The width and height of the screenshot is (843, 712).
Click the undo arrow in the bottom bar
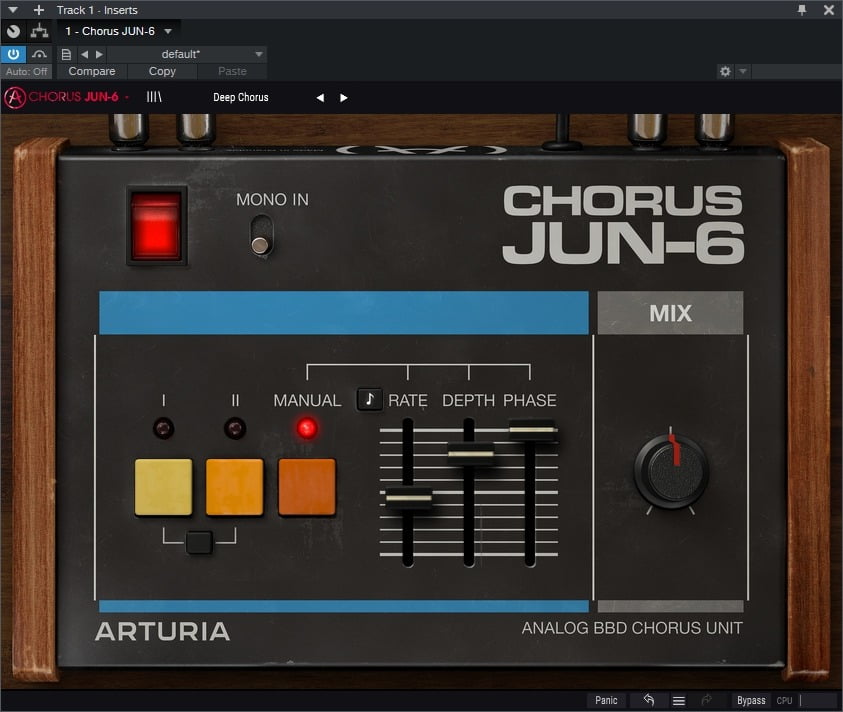click(649, 700)
